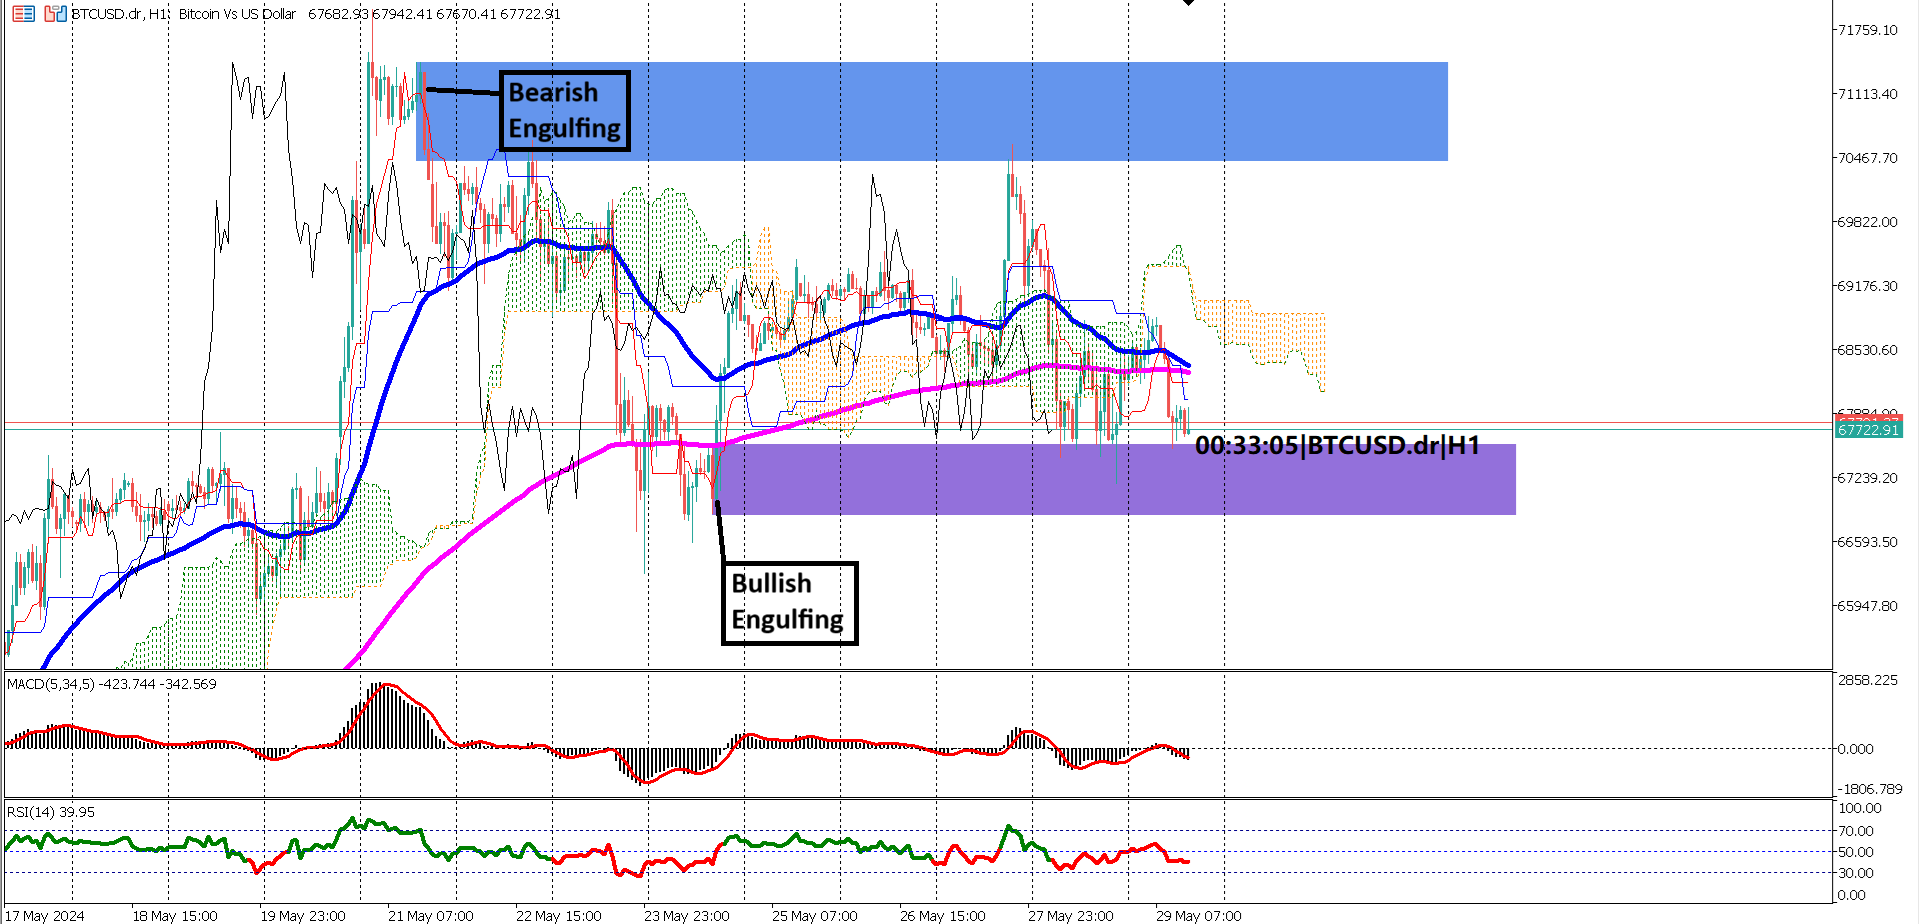The width and height of the screenshot is (1919, 924).
Task: Click the RSI 70.00 level value
Action: coord(1856,831)
